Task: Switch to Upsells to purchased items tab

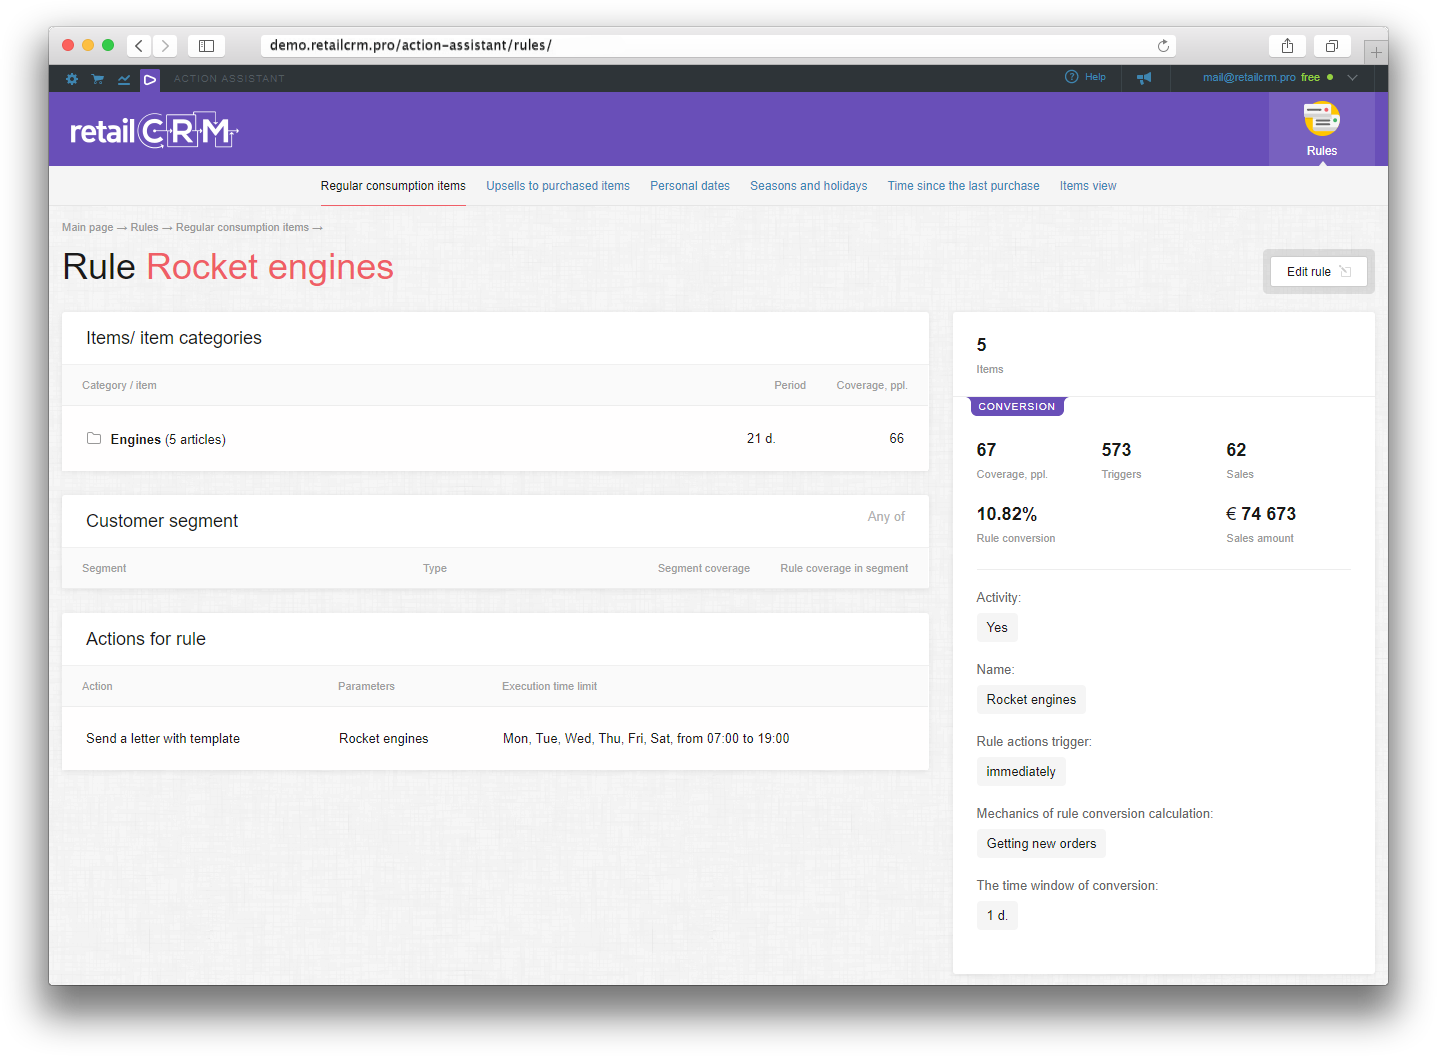Action: coord(558,186)
